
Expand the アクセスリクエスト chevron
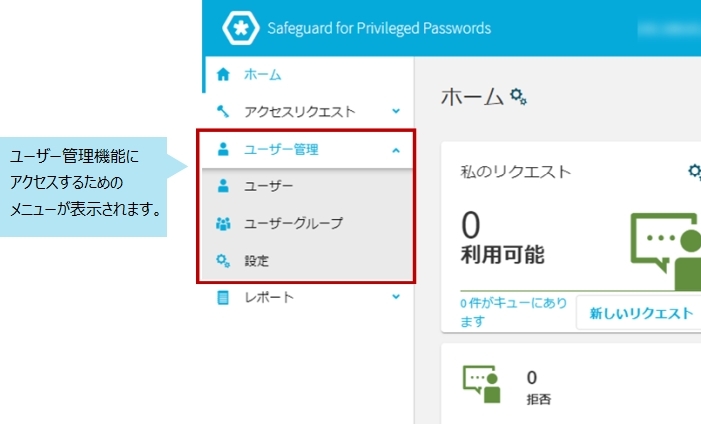pyautogui.click(x=396, y=111)
